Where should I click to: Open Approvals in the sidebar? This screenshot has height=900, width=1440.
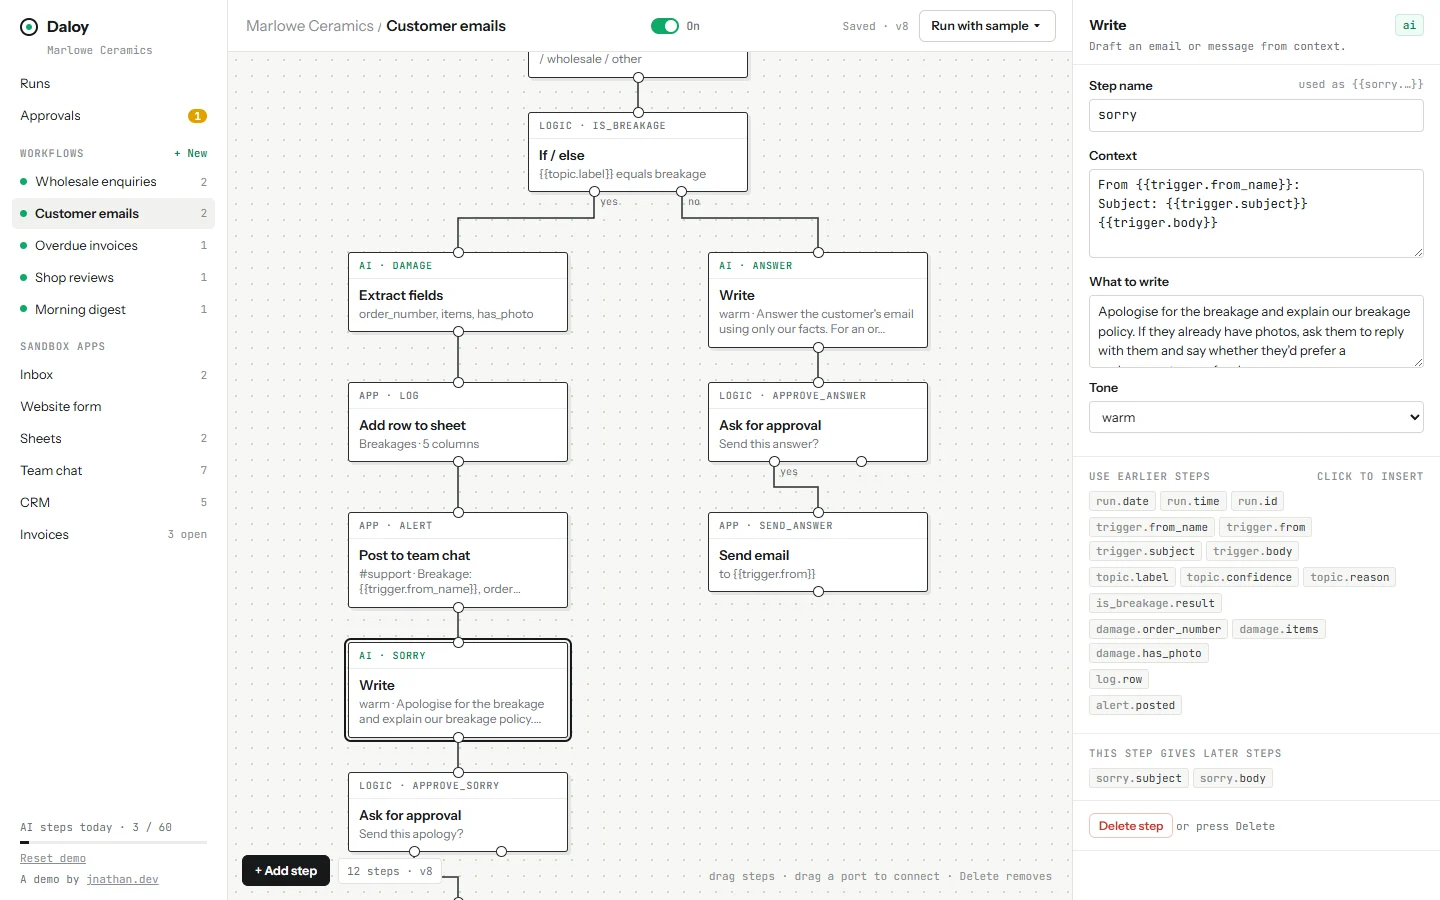[113, 115]
